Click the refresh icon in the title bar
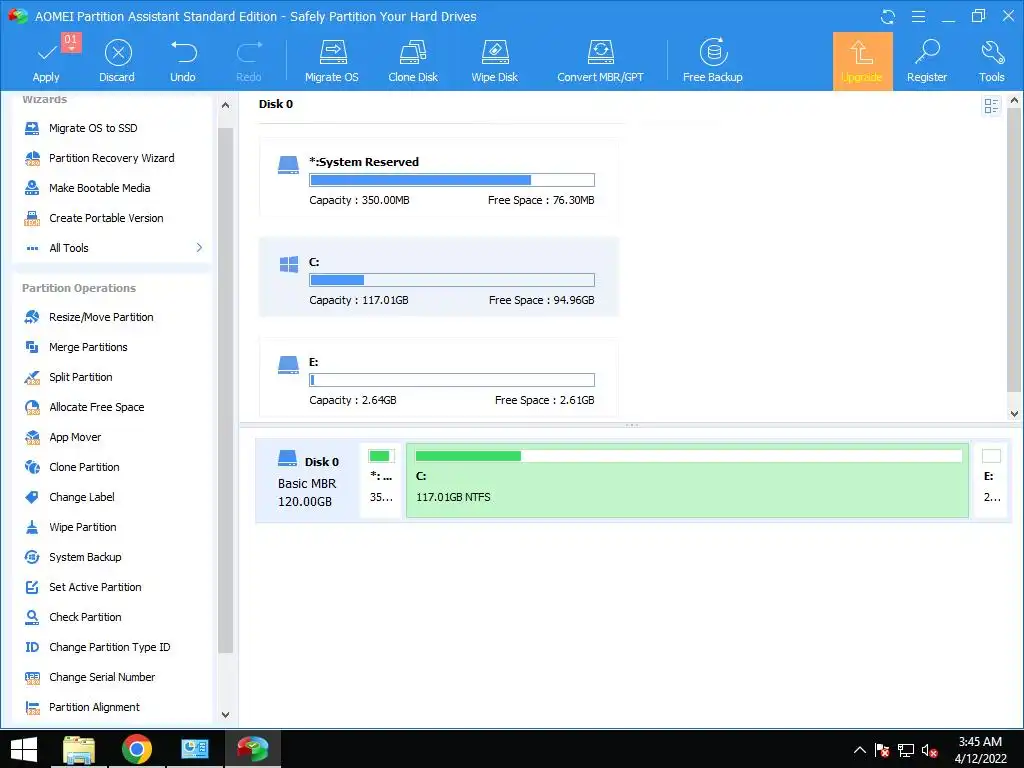The height and width of the screenshot is (768, 1024). tap(888, 16)
